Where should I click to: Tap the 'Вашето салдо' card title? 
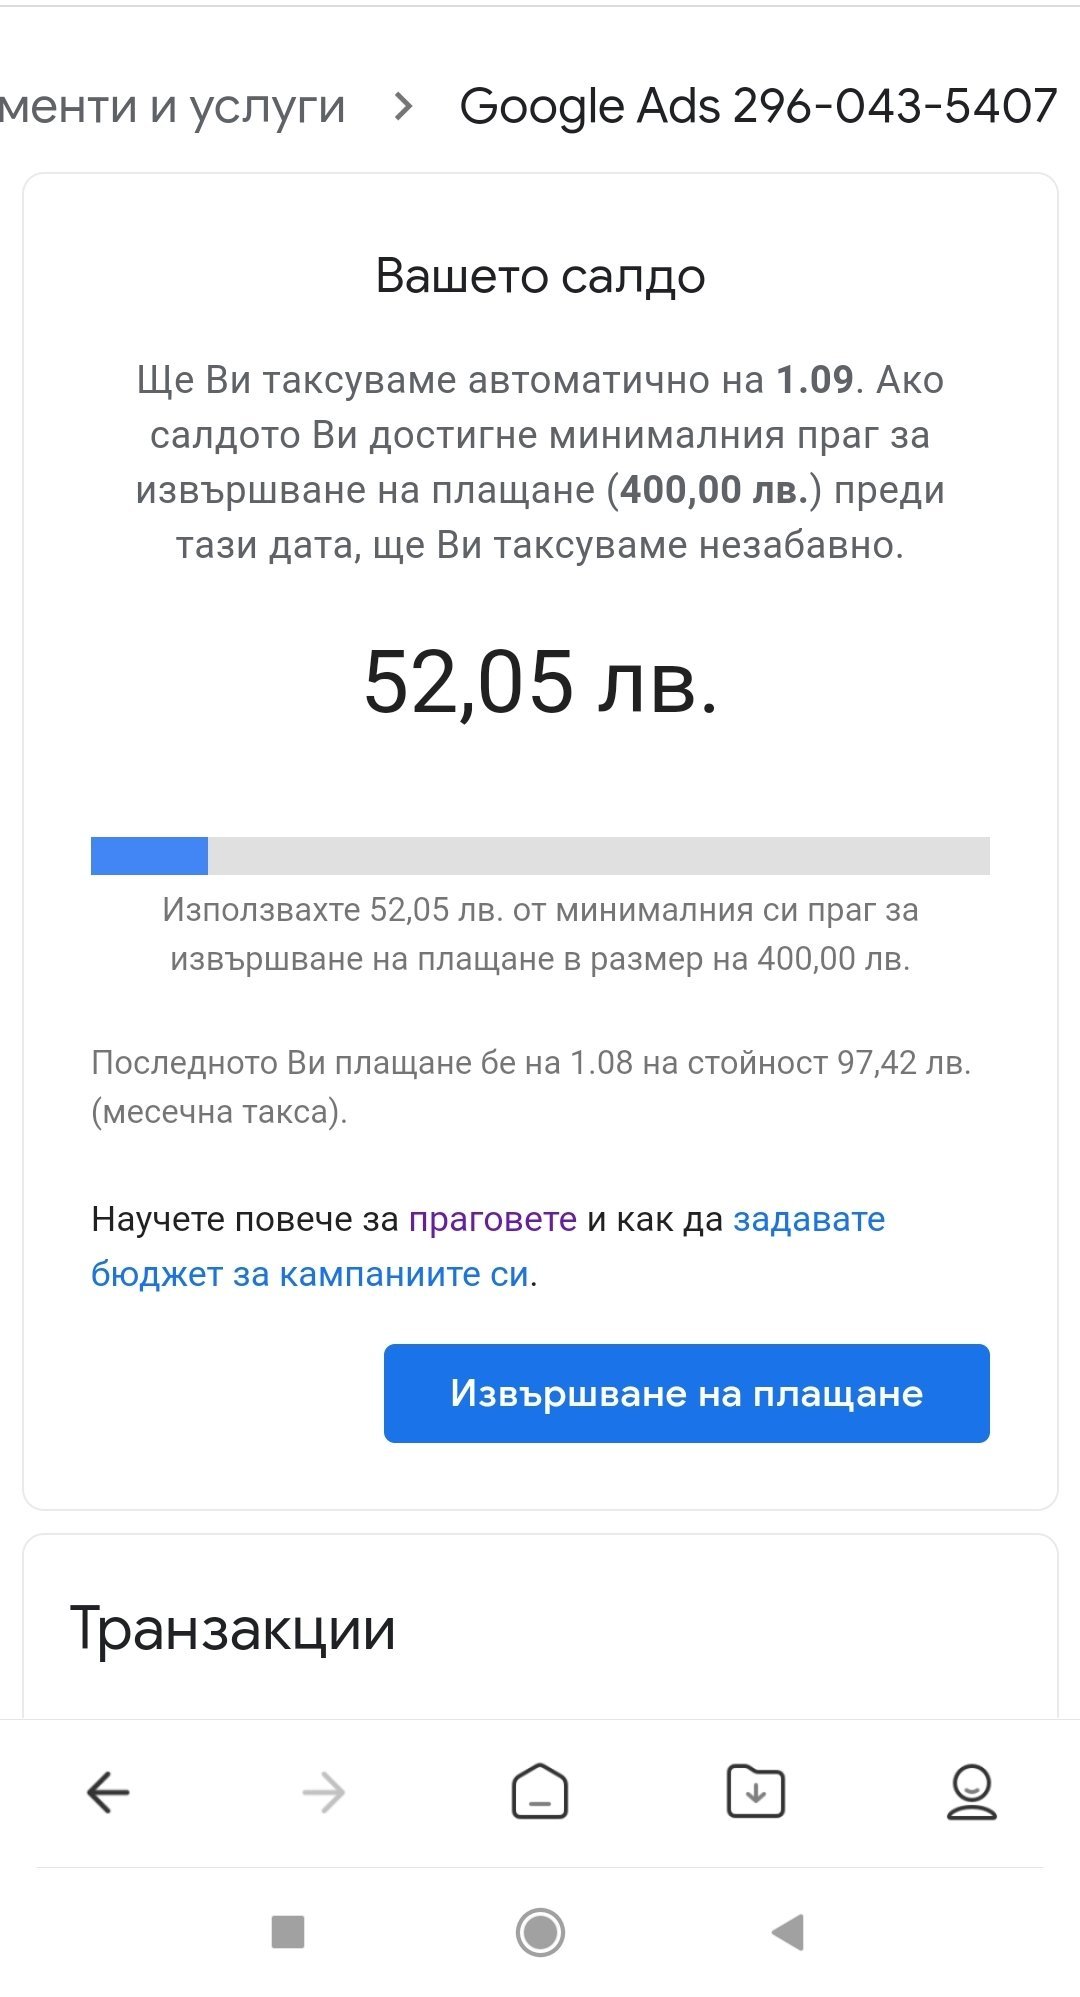point(540,276)
